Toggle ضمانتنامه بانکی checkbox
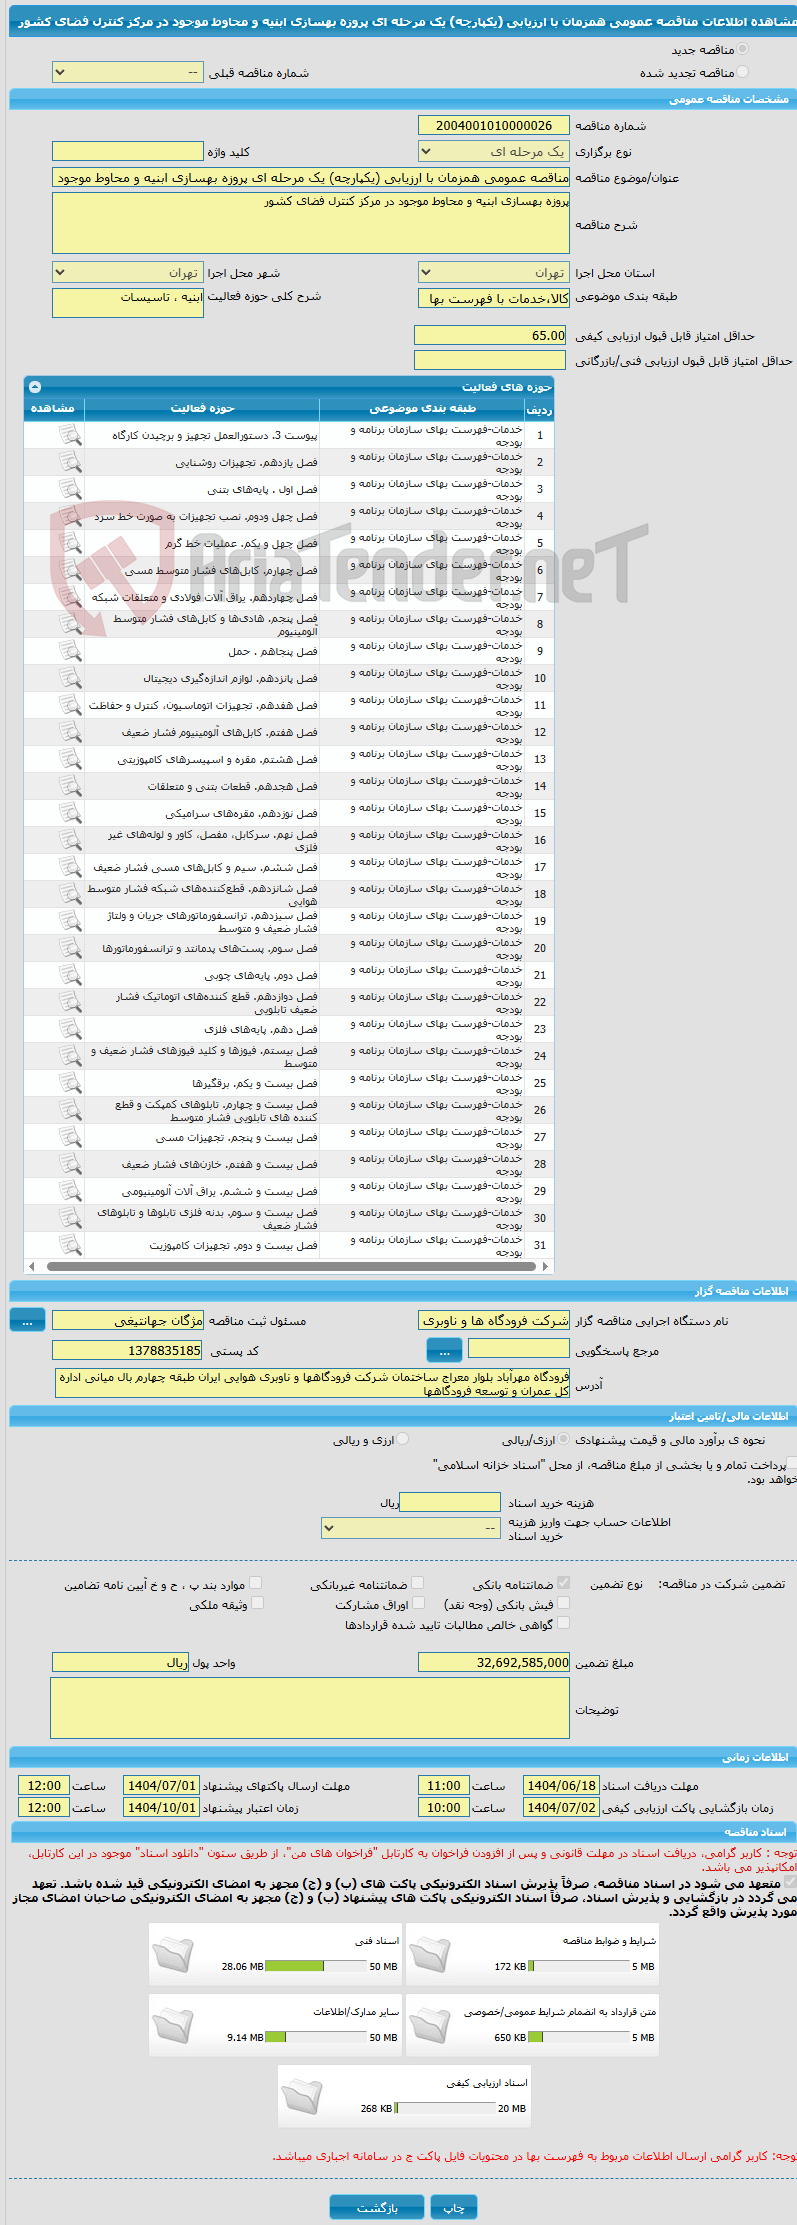 coord(563,1583)
